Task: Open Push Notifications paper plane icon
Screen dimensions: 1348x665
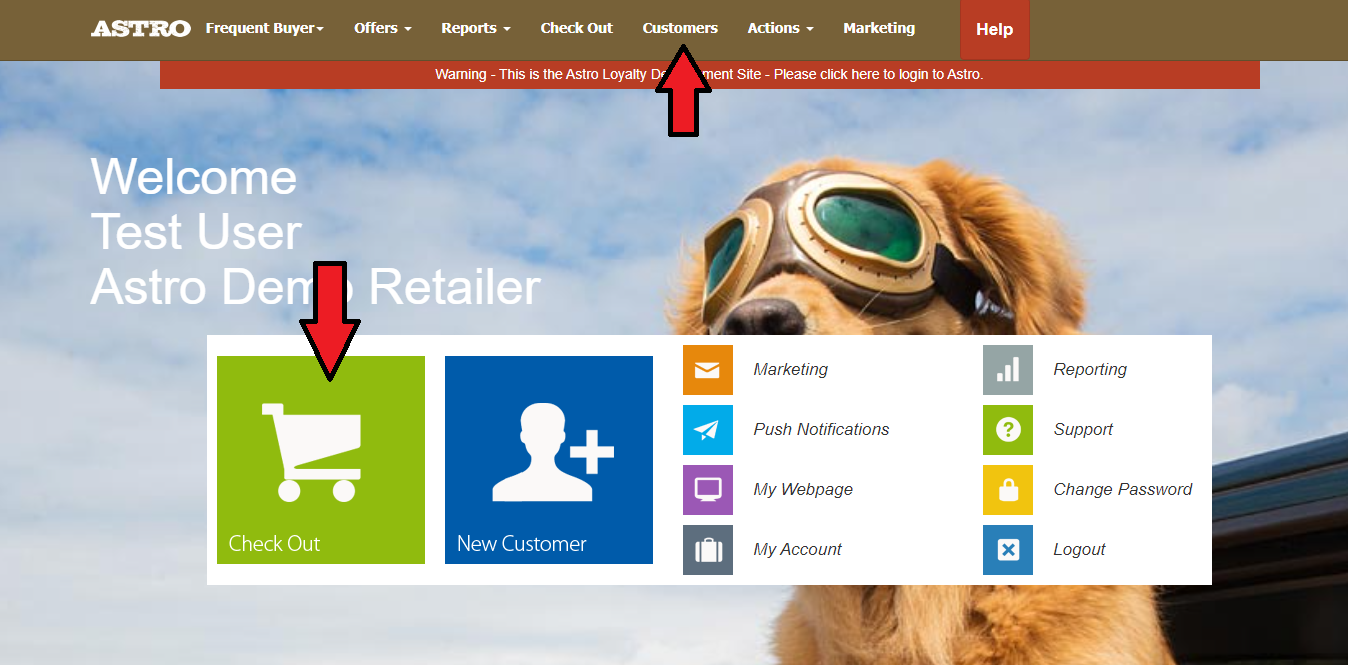Action: point(708,430)
